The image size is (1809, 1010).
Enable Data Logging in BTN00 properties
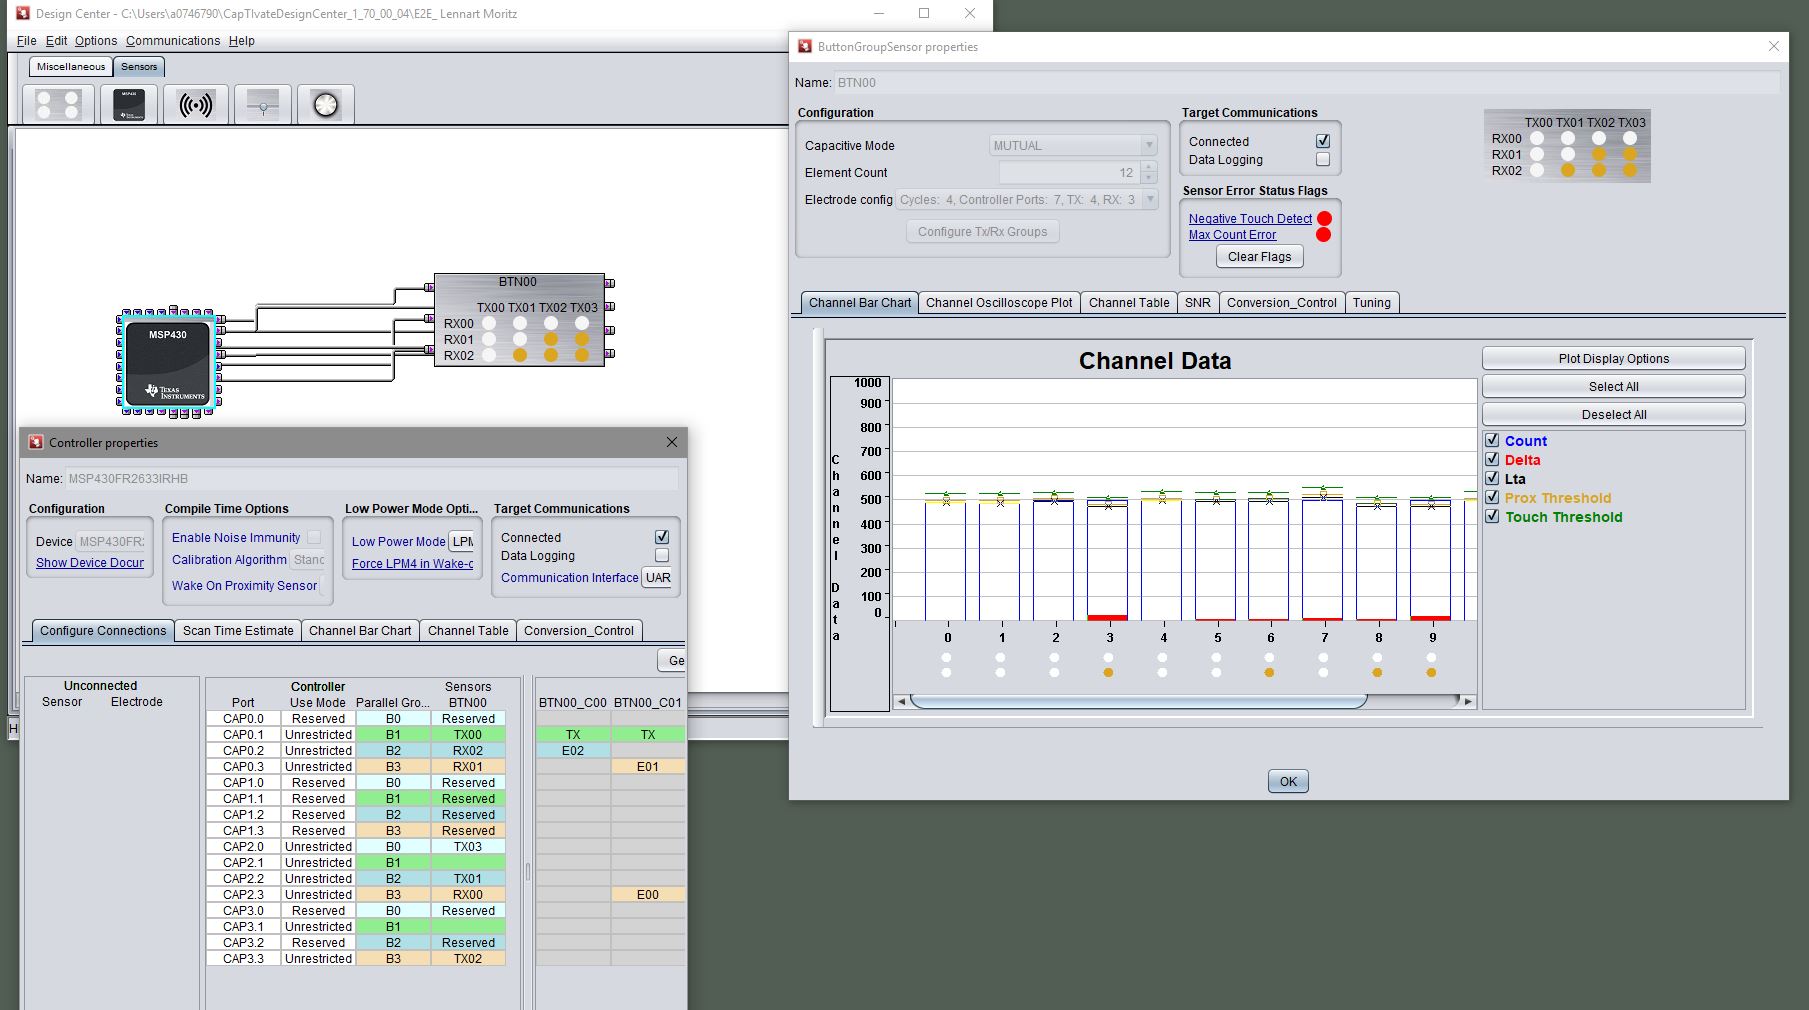click(1322, 159)
